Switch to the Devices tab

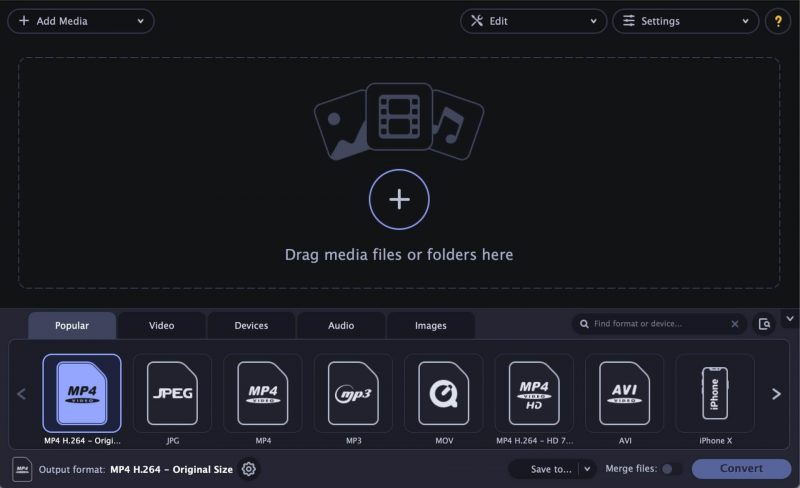[251, 325]
